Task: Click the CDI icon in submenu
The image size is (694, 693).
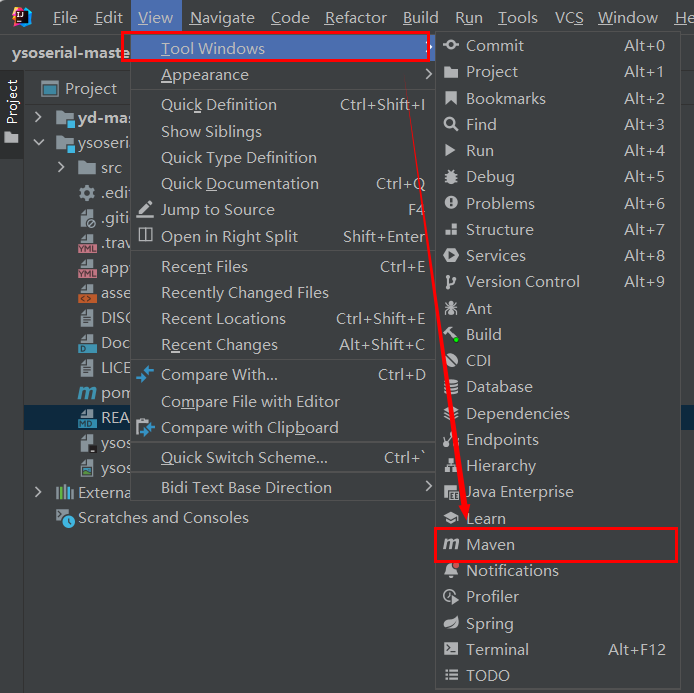Action: 451,360
